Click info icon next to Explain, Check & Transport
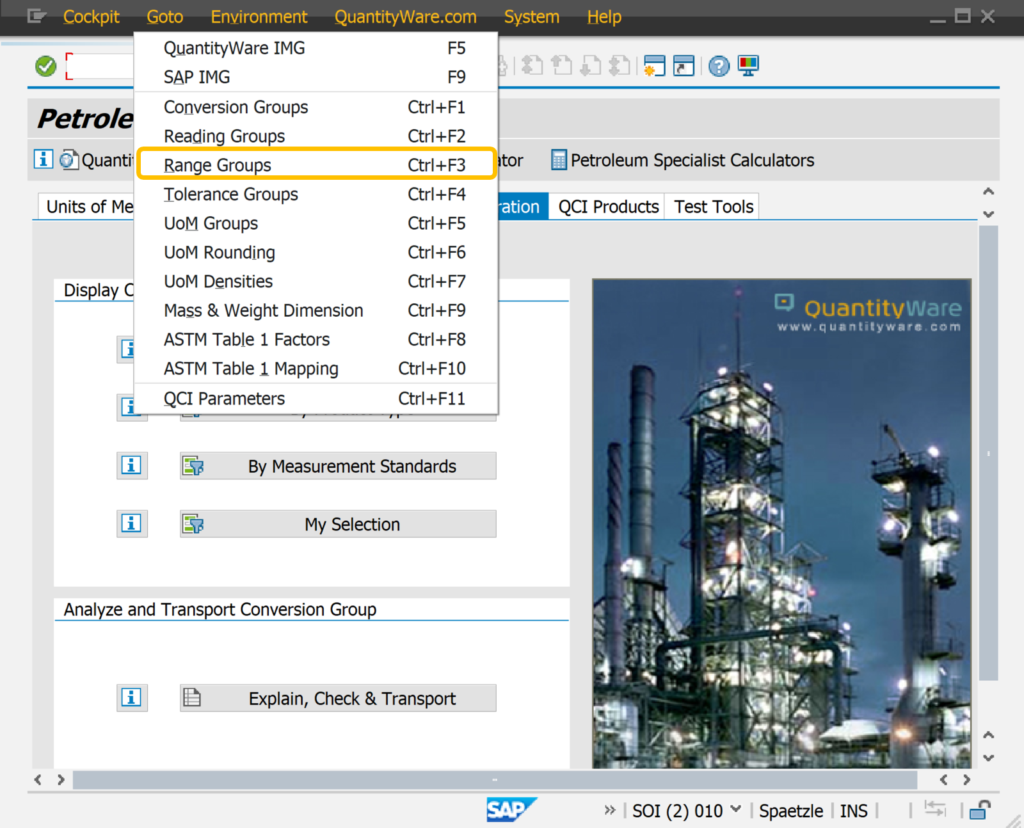The height and width of the screenshot is (828, 1024). tap(131, 697)
